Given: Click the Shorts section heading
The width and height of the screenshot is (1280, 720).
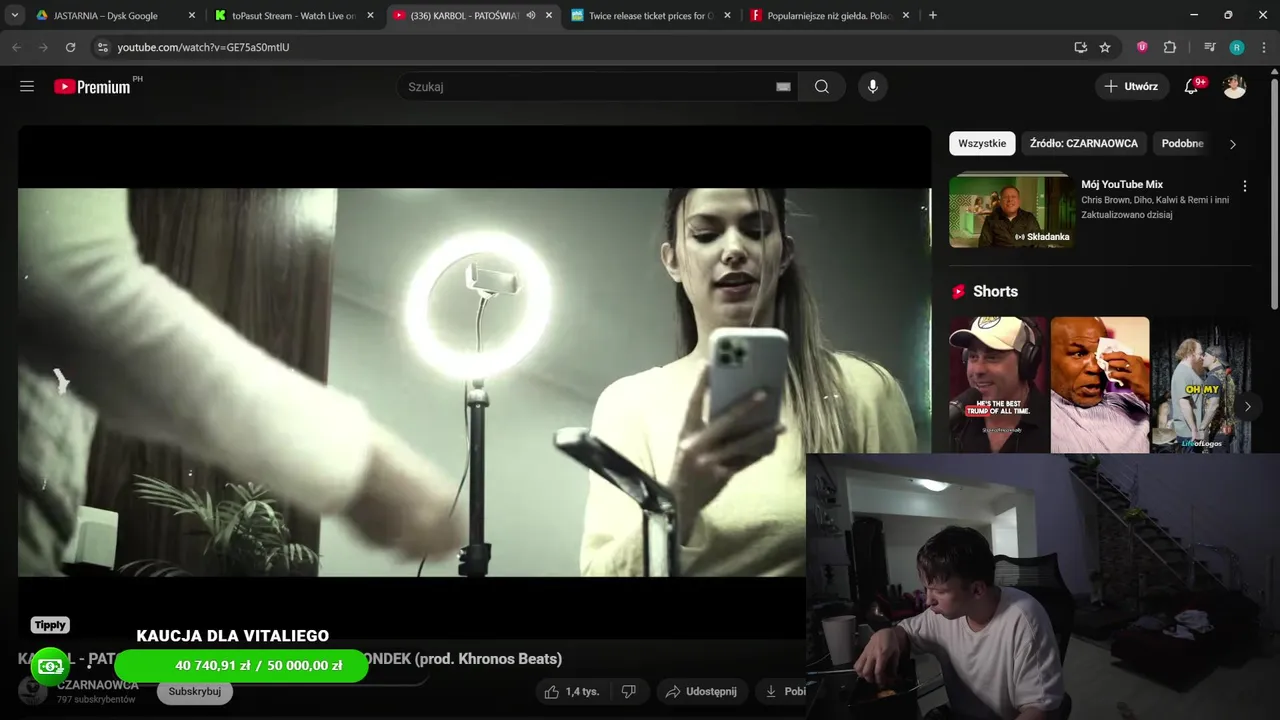Looking at the screenshot, I should pyautogui.click(x=995, y=292).
